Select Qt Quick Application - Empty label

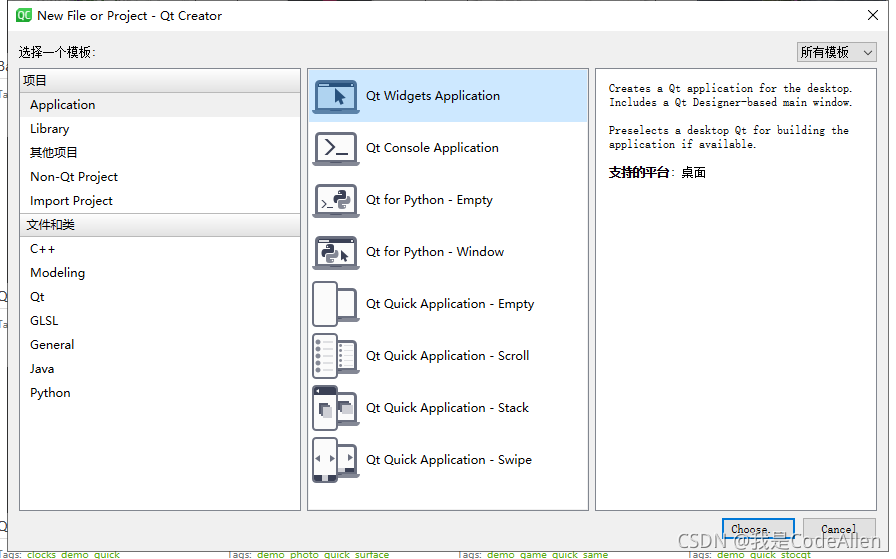click(450, 304)
